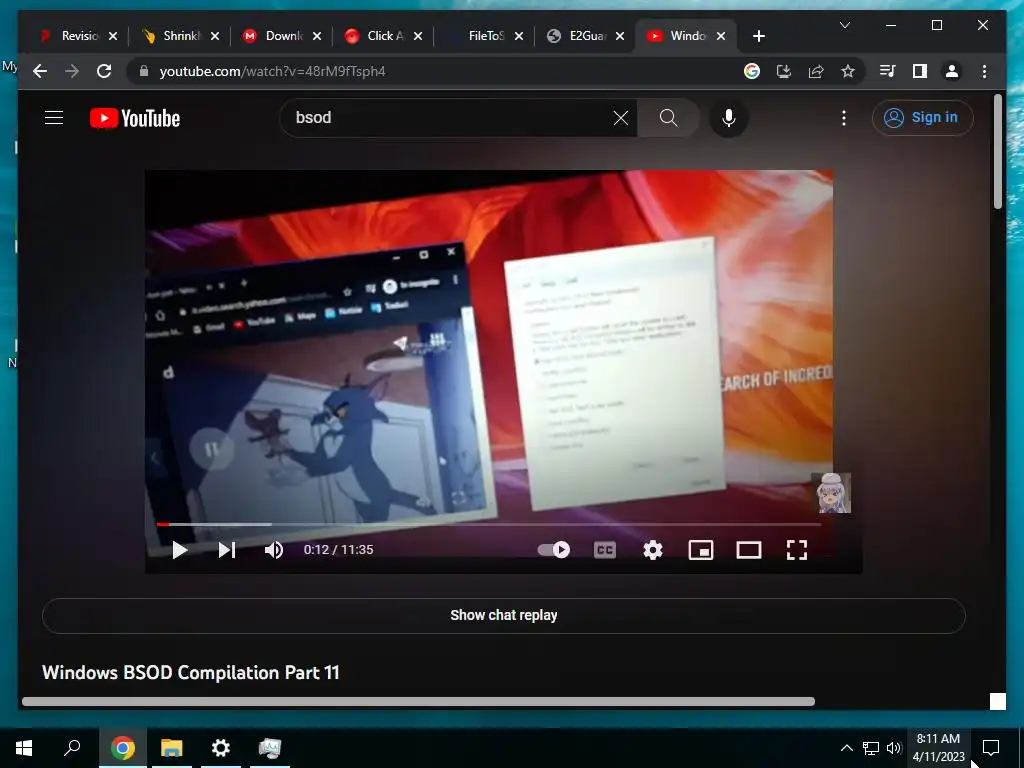
Task: Click the address bar URL
Action: (272, 71)
